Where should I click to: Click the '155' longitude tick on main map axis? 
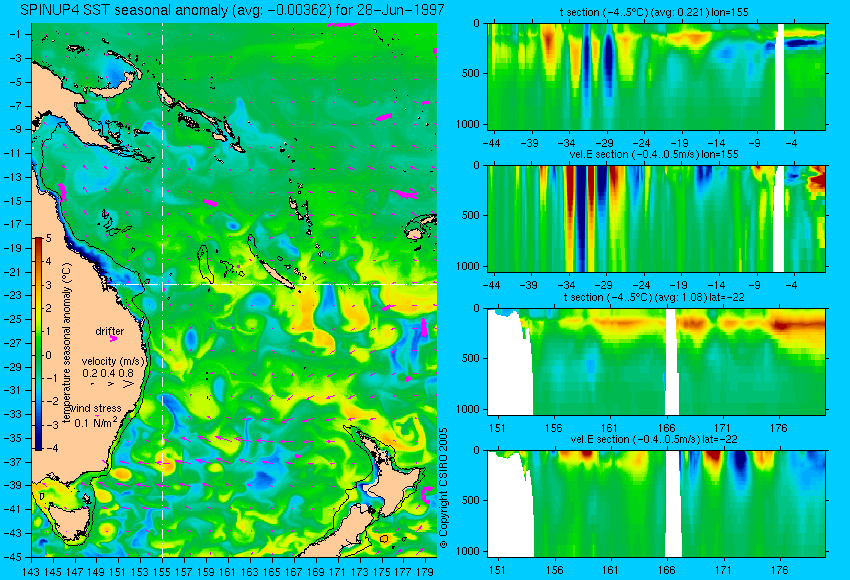click(162, 571)
